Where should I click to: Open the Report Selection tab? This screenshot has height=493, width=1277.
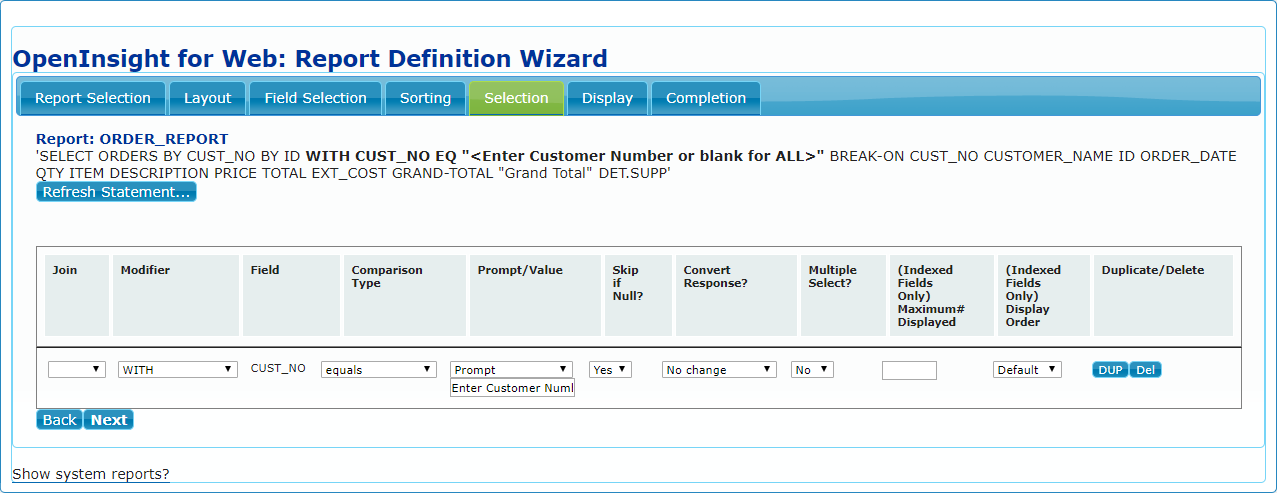(92, 98)
